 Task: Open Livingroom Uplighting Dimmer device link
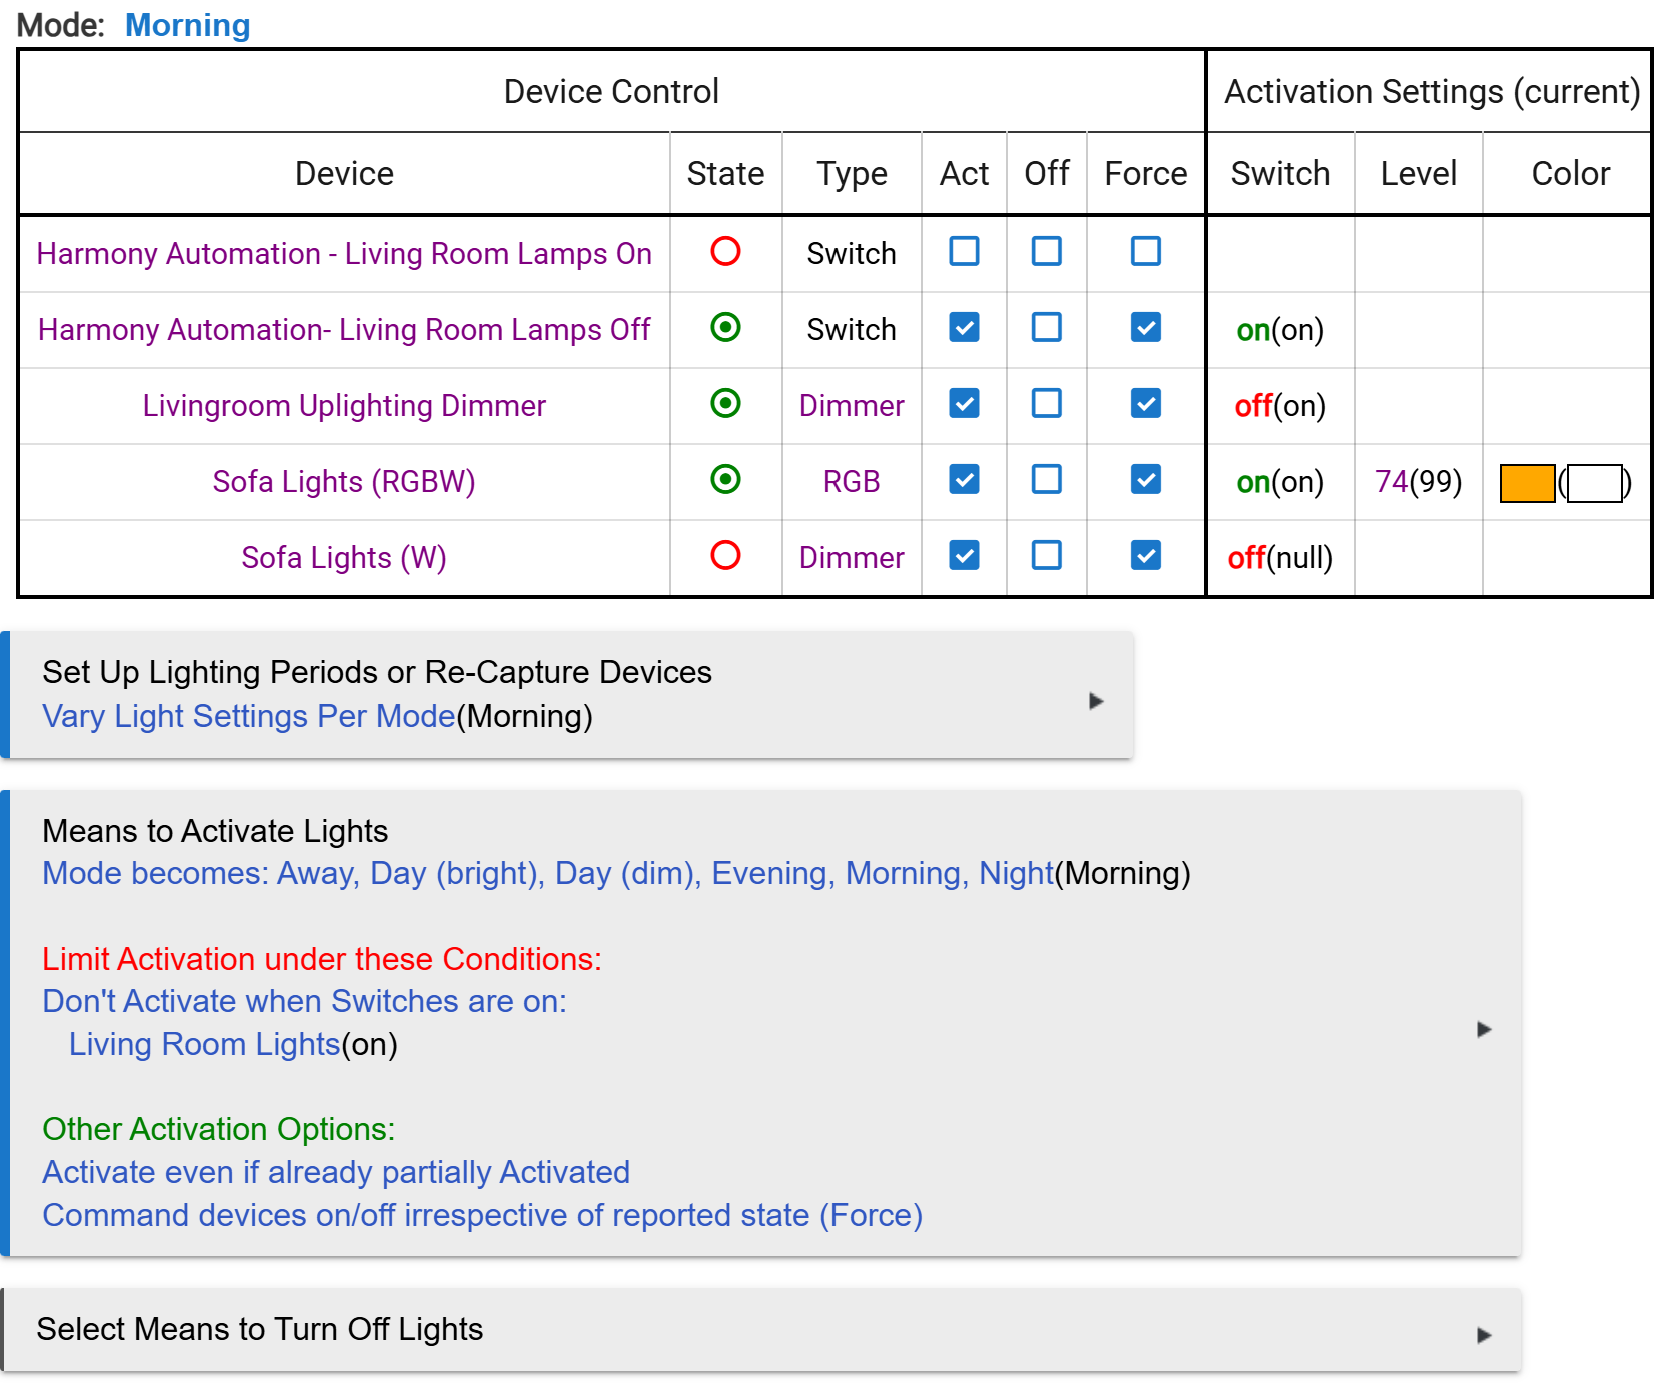pos(344,406)
